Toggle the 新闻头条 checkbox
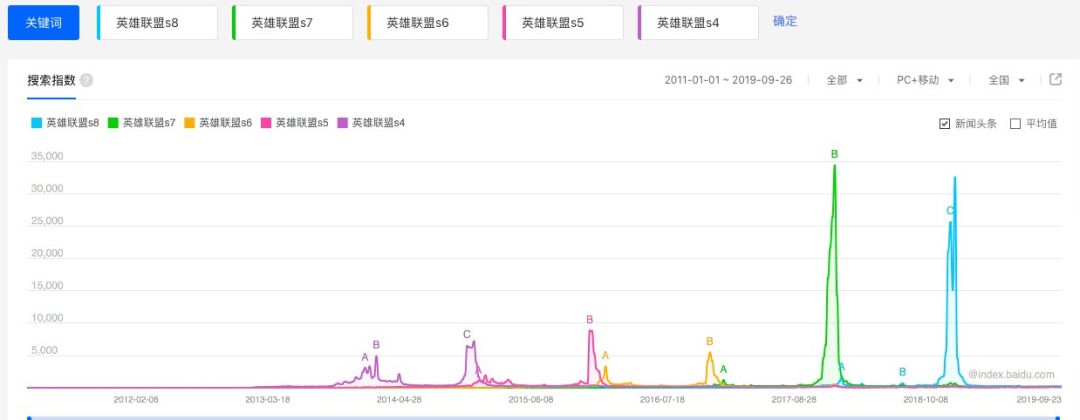The height and width of the screenshot is (420, 1080). click(945, 124)
